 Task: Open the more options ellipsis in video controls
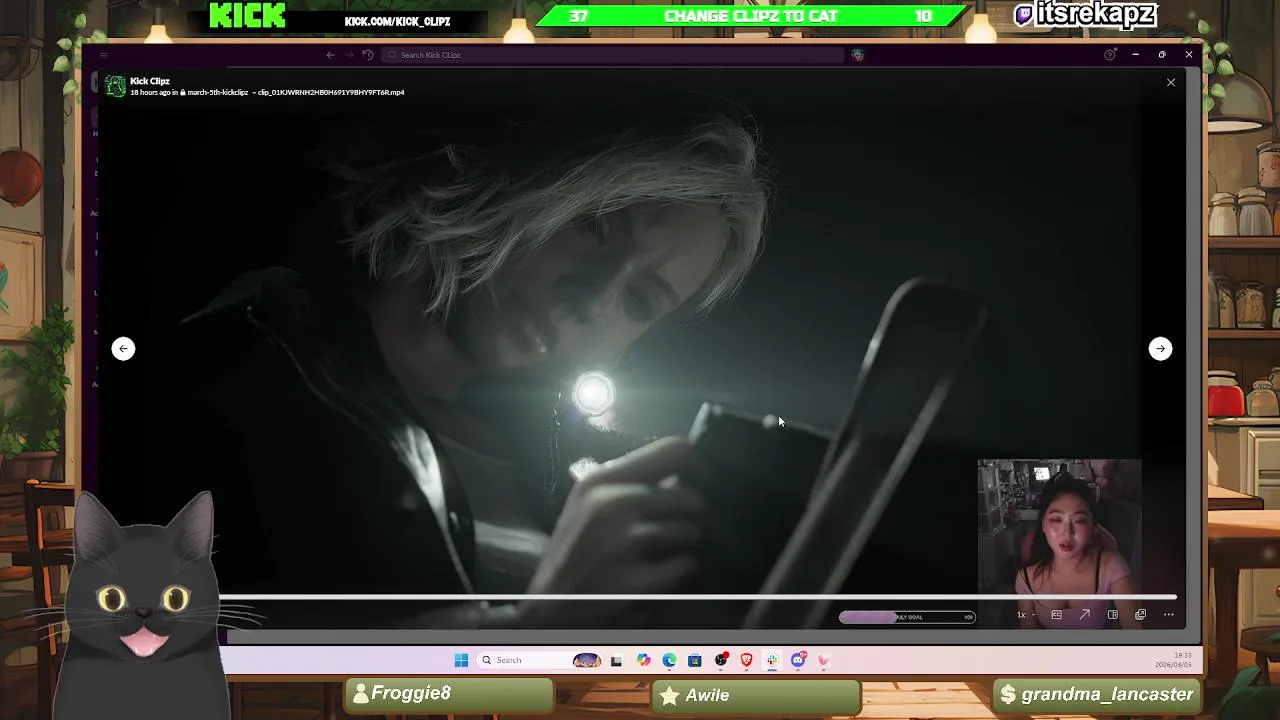pos(1168,615)
